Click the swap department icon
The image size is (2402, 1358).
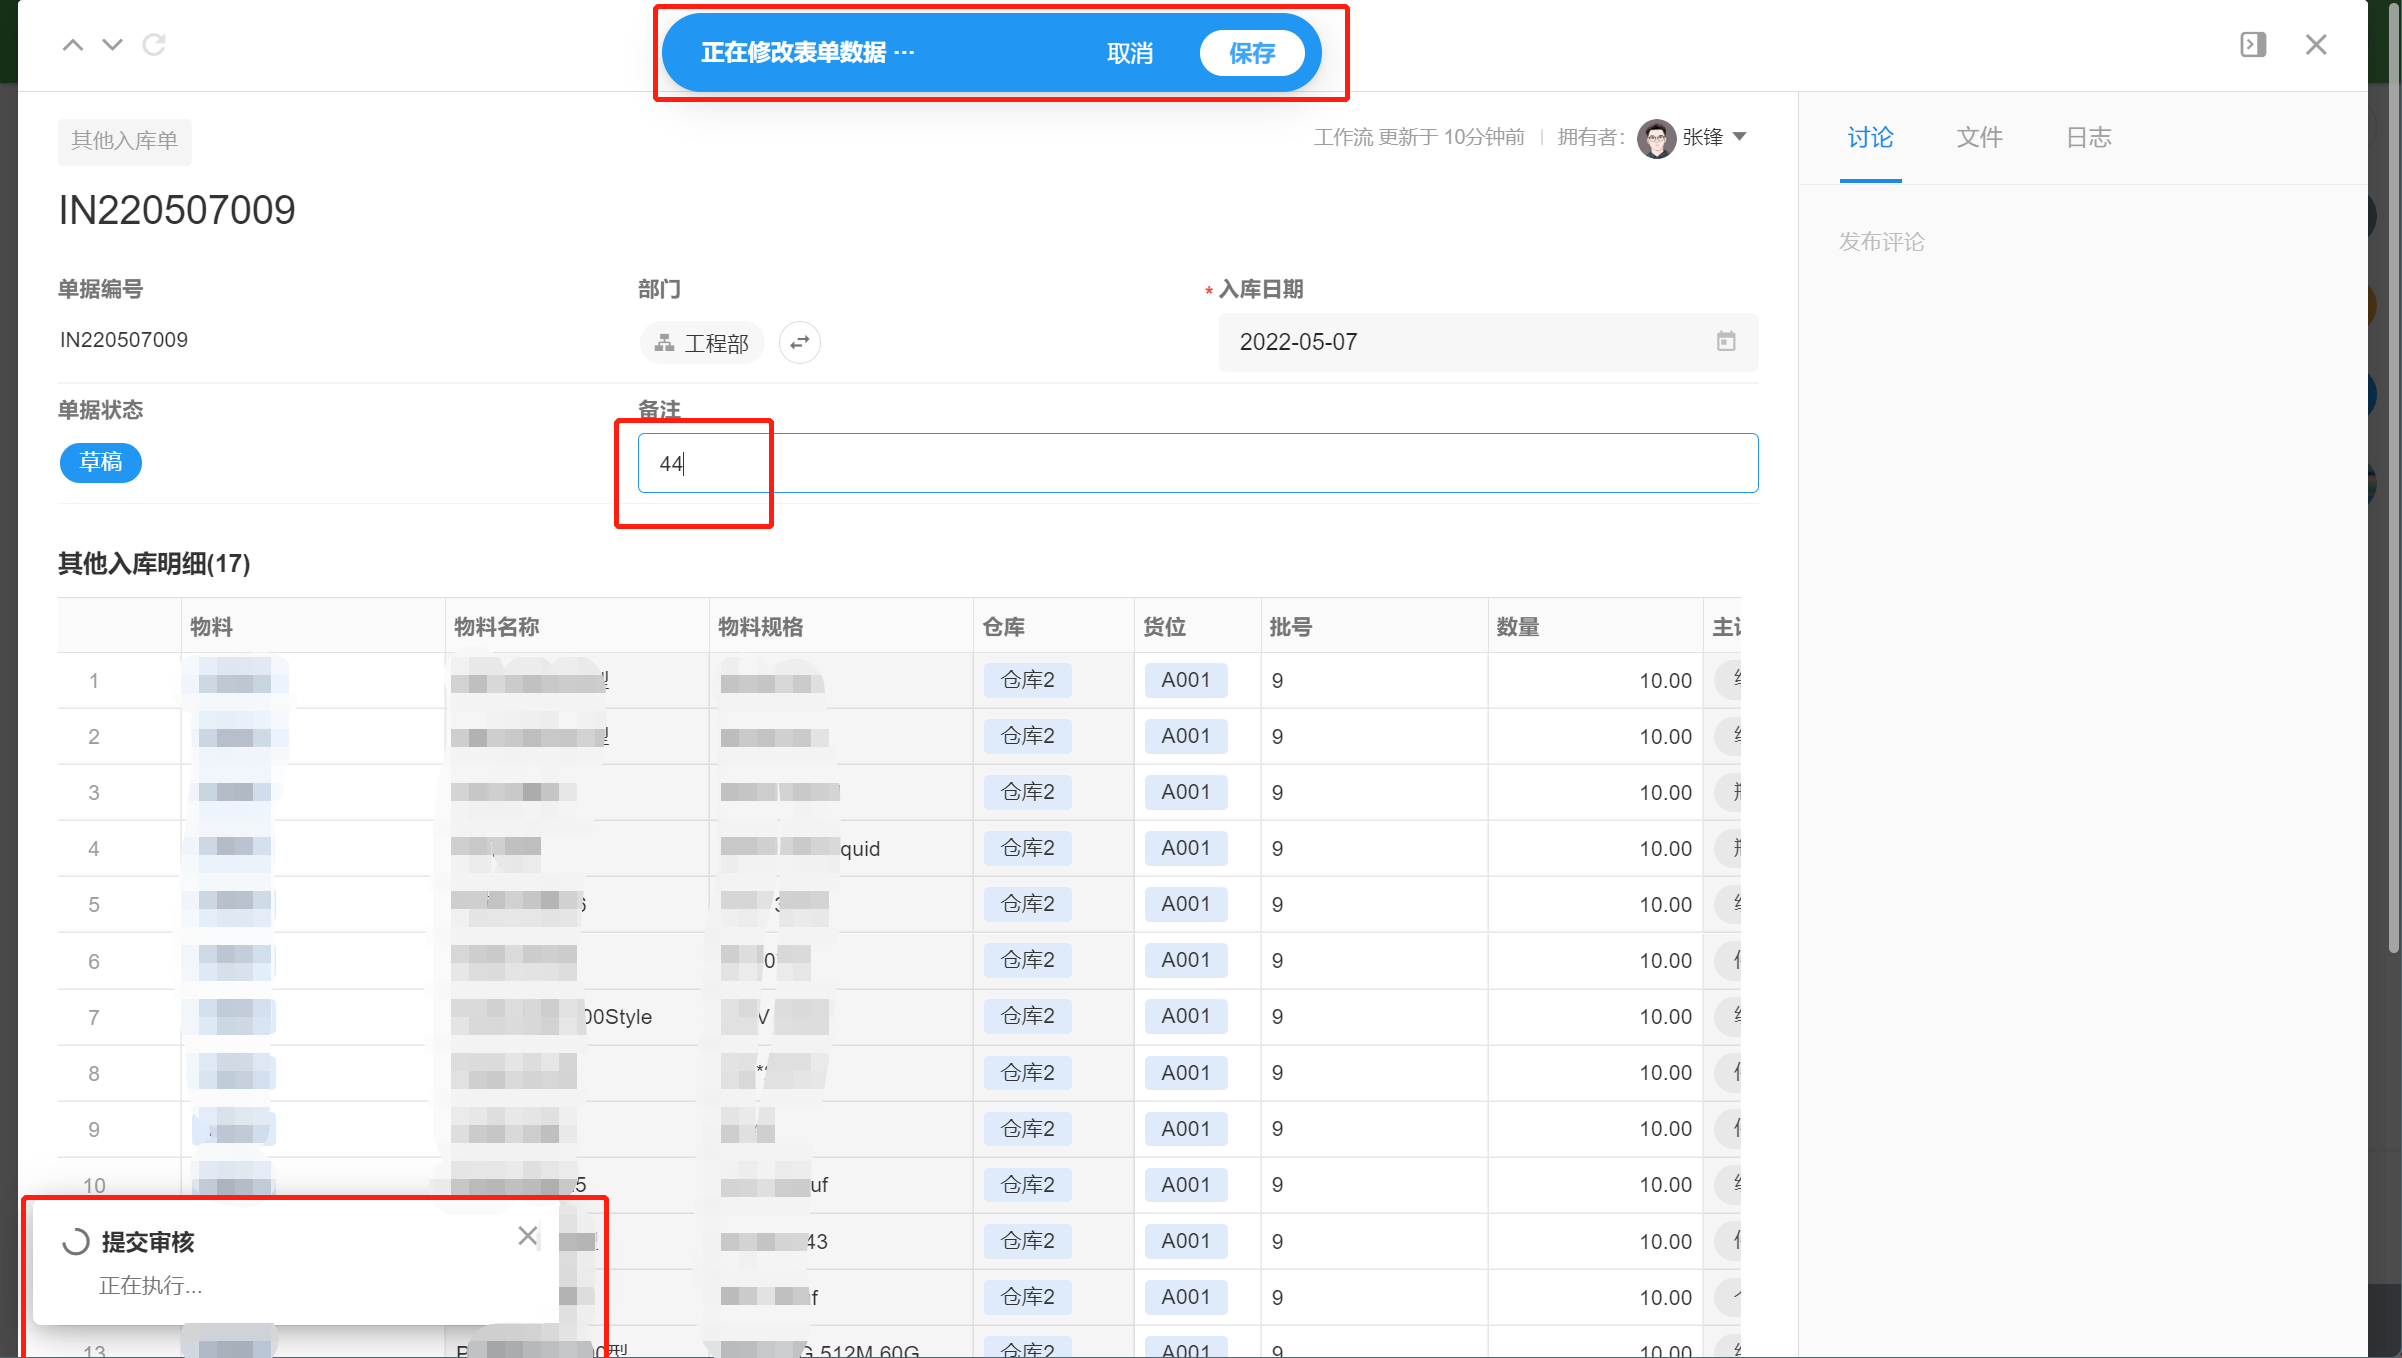coord(799,343)
